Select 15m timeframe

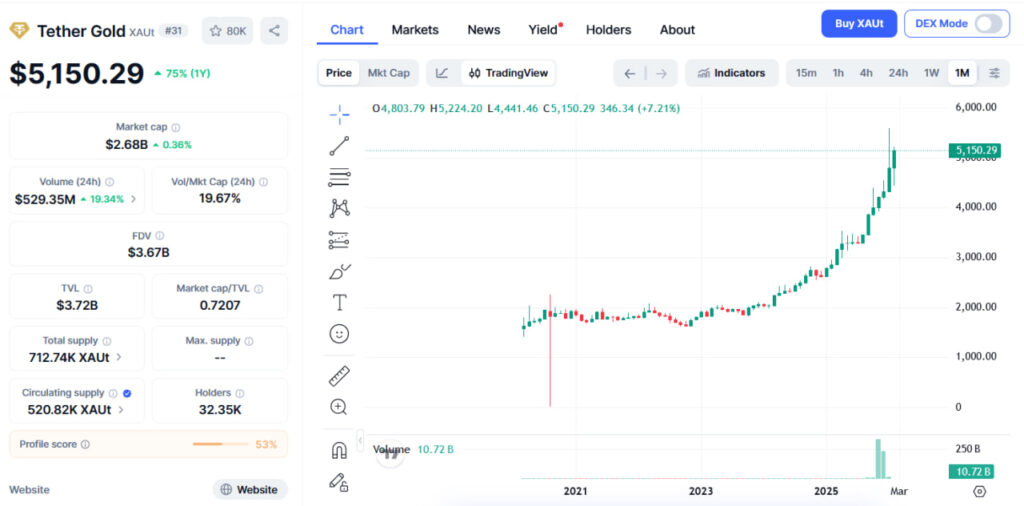pyautogui.click(x=806, y=73)
